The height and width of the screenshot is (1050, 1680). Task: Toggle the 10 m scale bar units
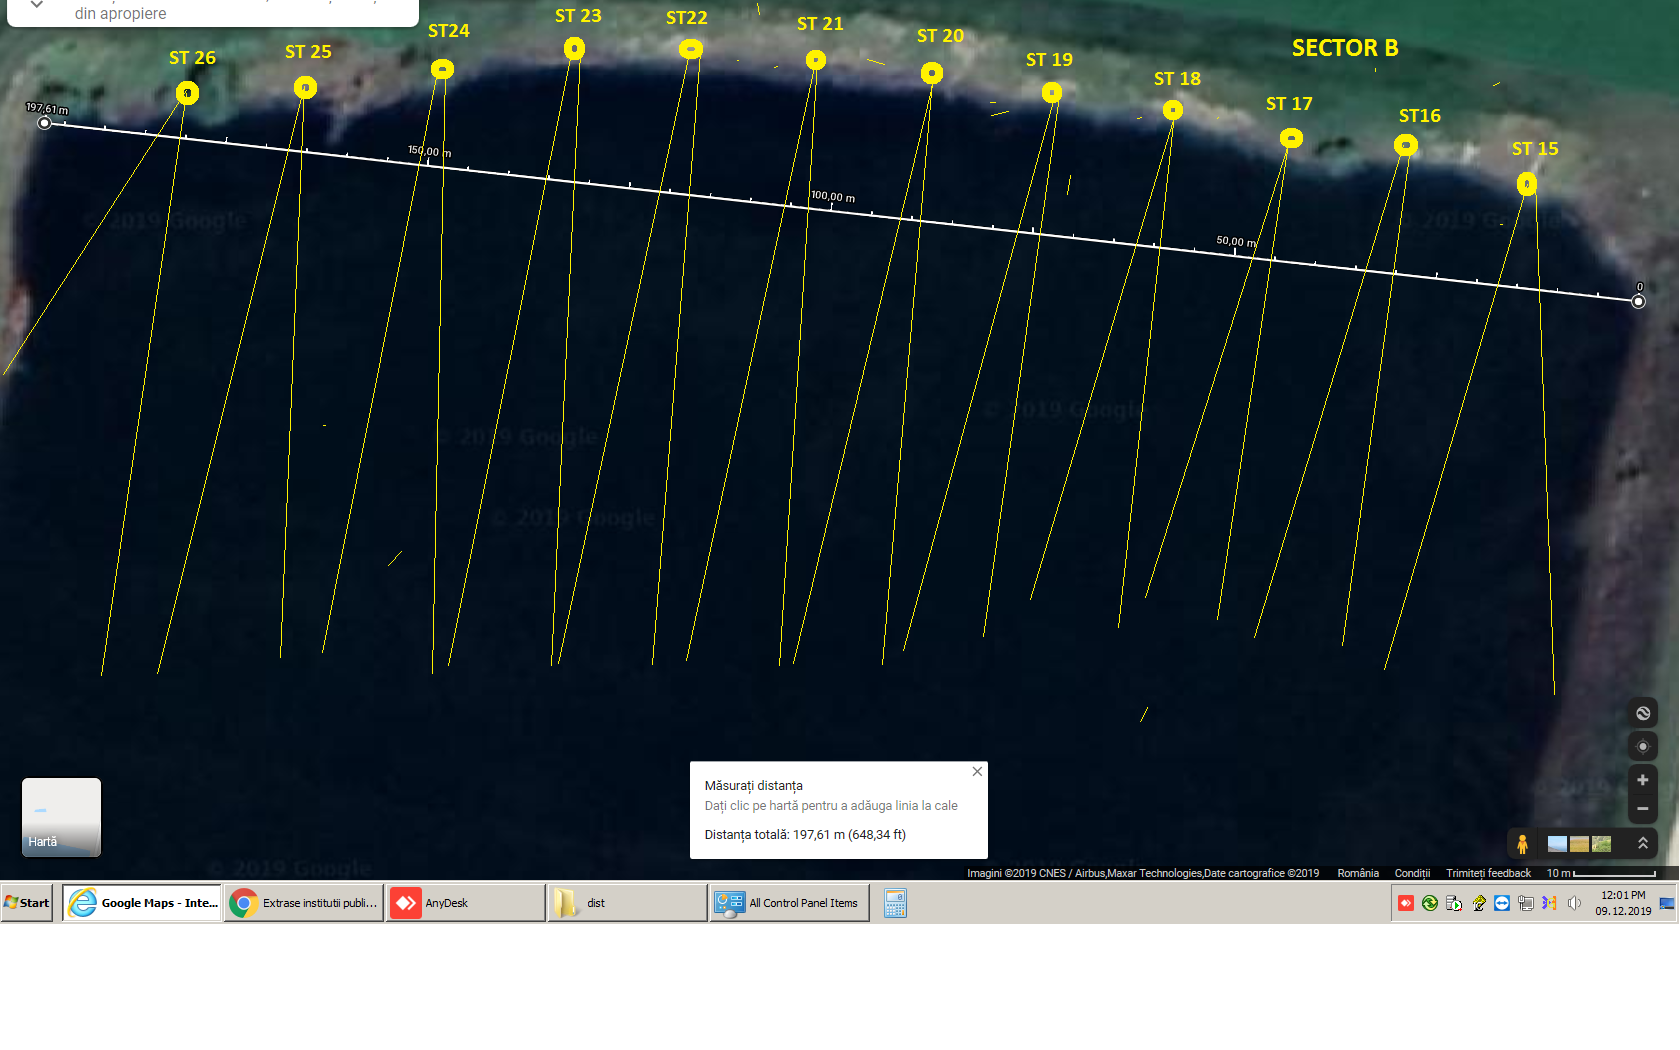[x=1601, y=873]
